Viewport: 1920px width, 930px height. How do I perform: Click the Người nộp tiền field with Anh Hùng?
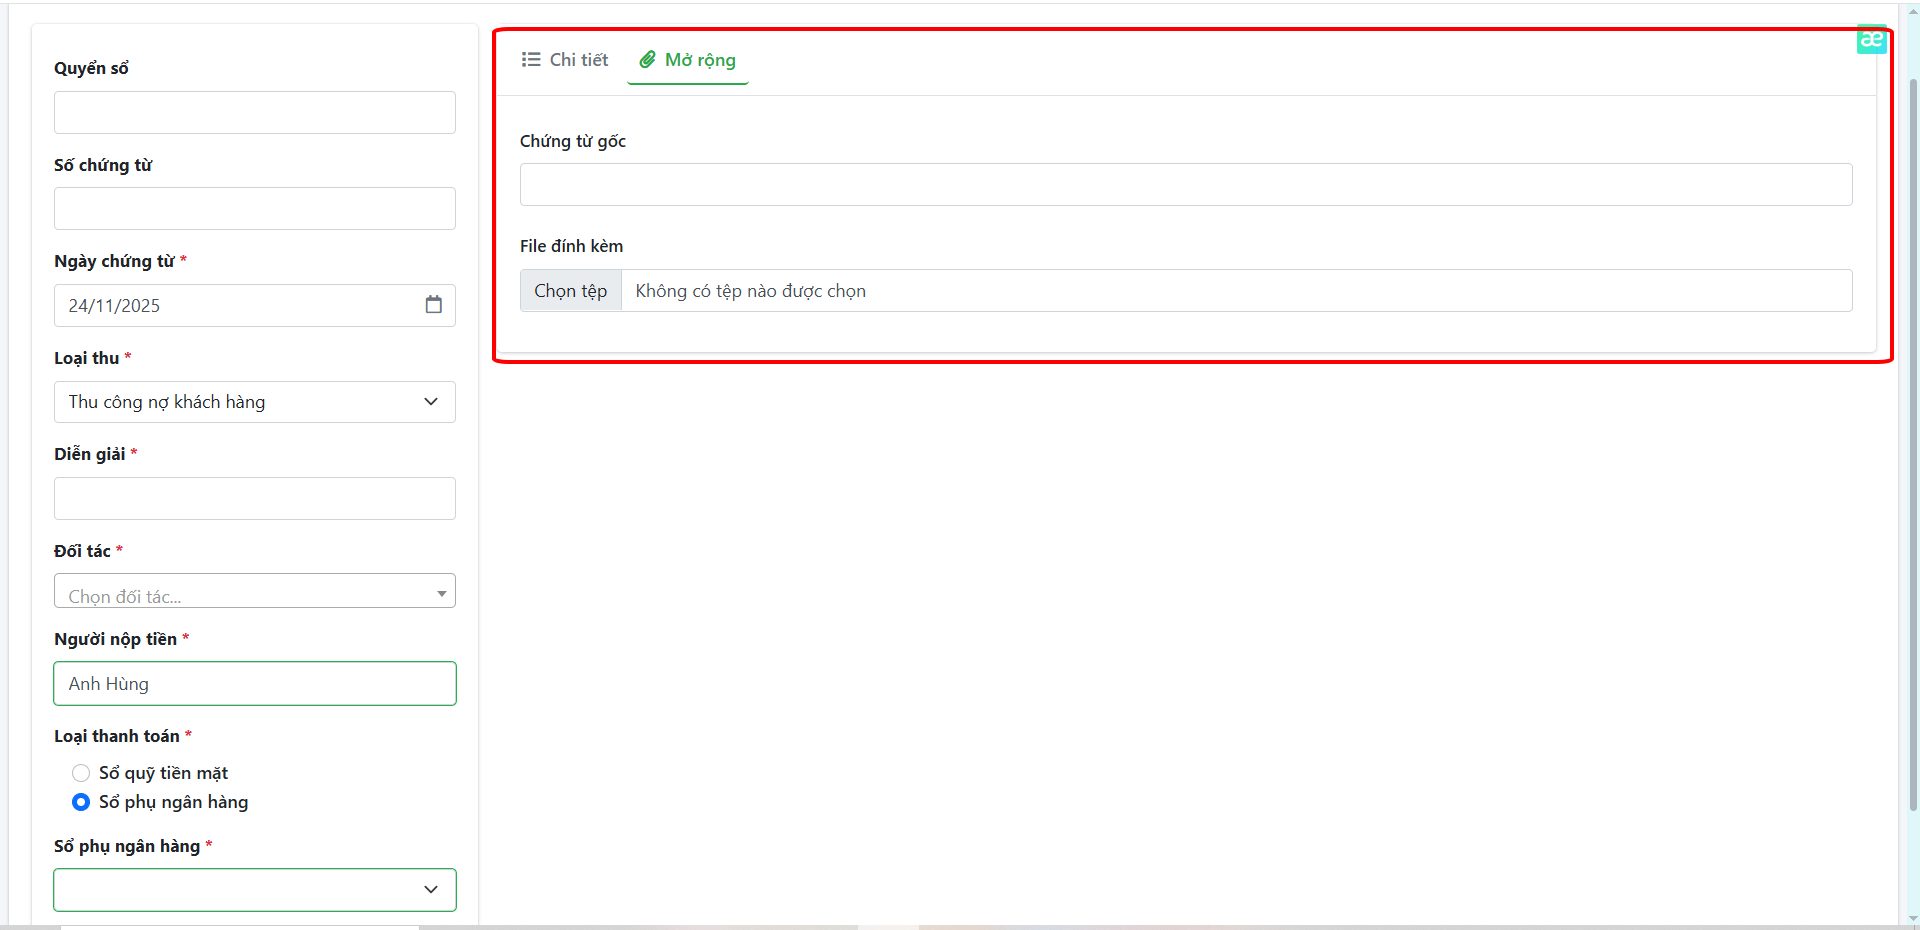[254, 684]
